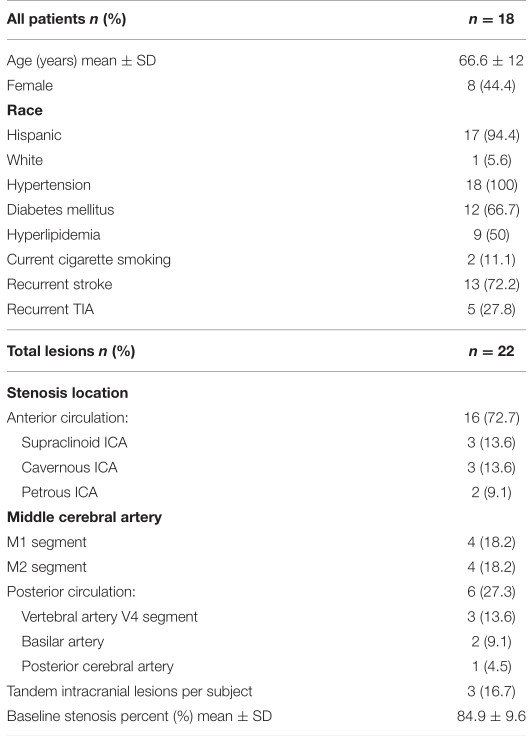Select the Female value 8 (44.4)
Screen dimensions: 532x736
(491, 85)
